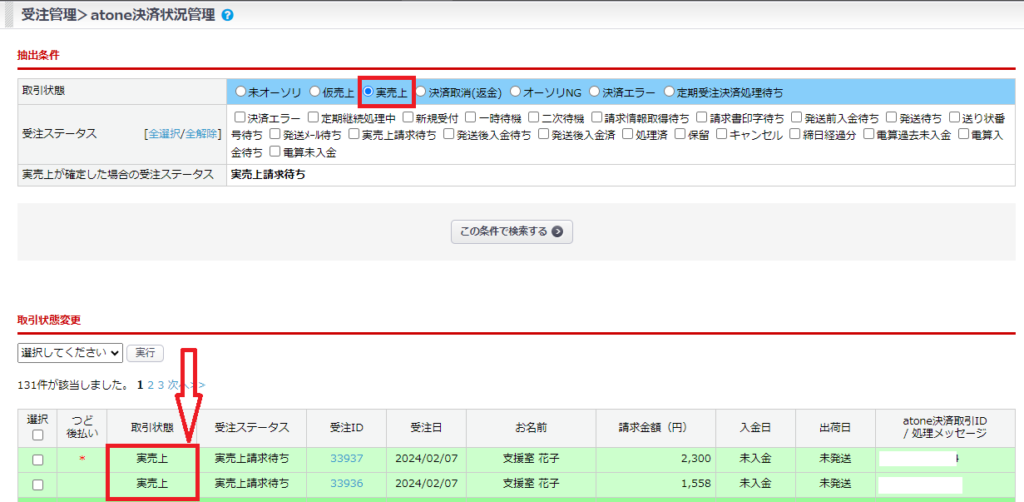Select the オーソリNG radio option
1024x502 pixels.
coord(516,92)
